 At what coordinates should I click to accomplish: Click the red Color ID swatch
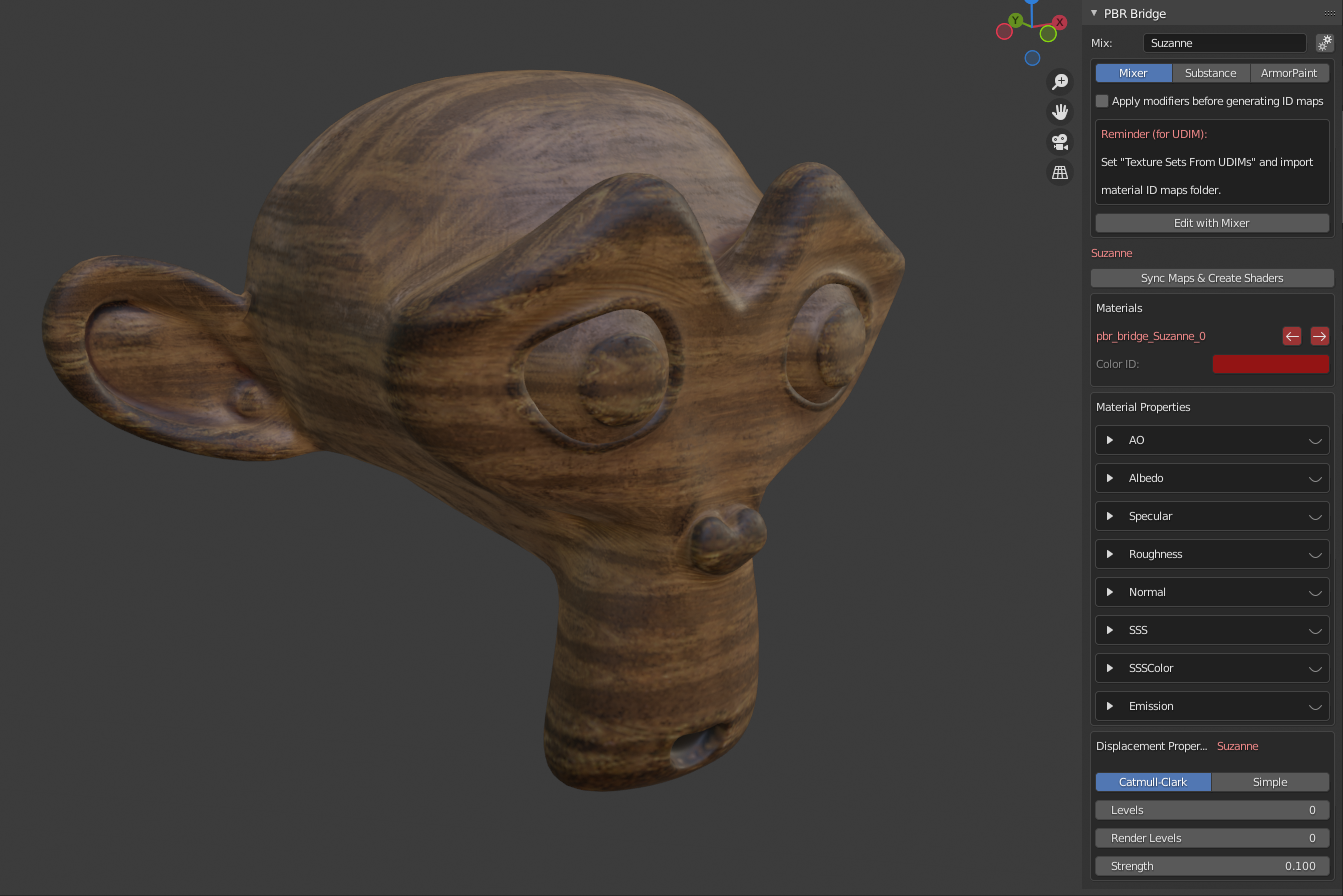pos(1270,364)
